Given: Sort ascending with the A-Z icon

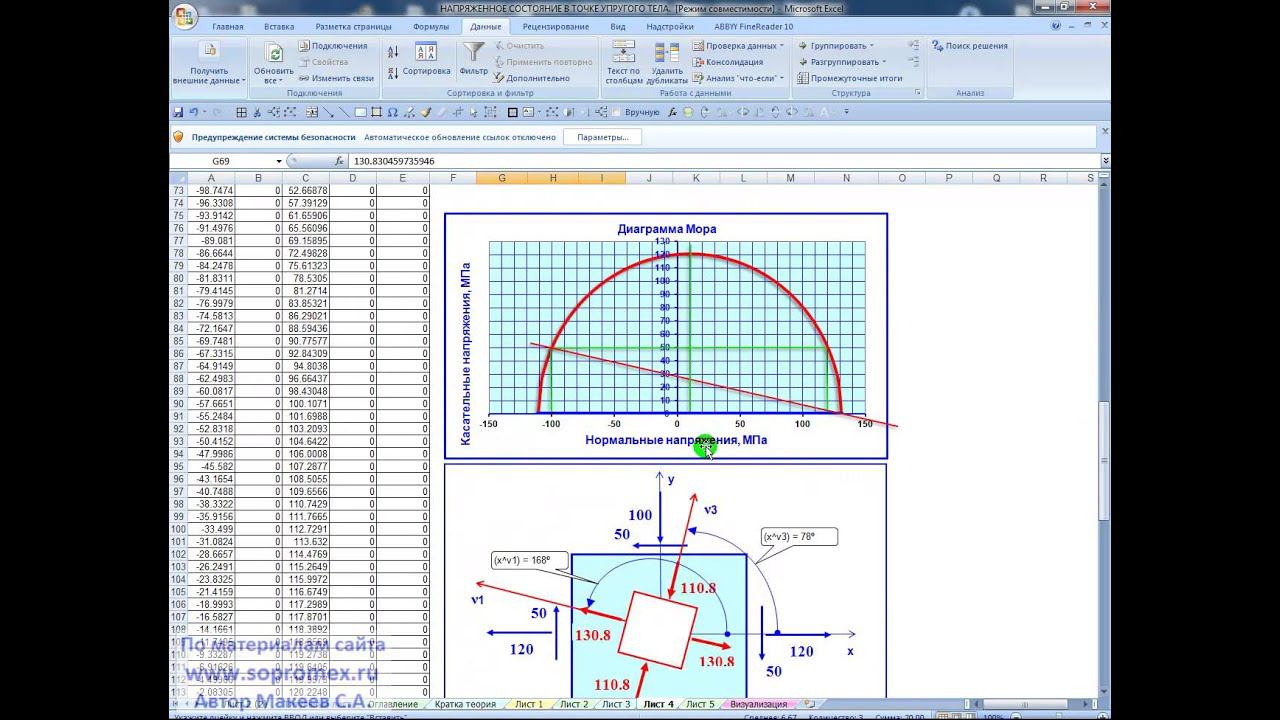Looking at the screenshot, I should (x=393, y=52).
